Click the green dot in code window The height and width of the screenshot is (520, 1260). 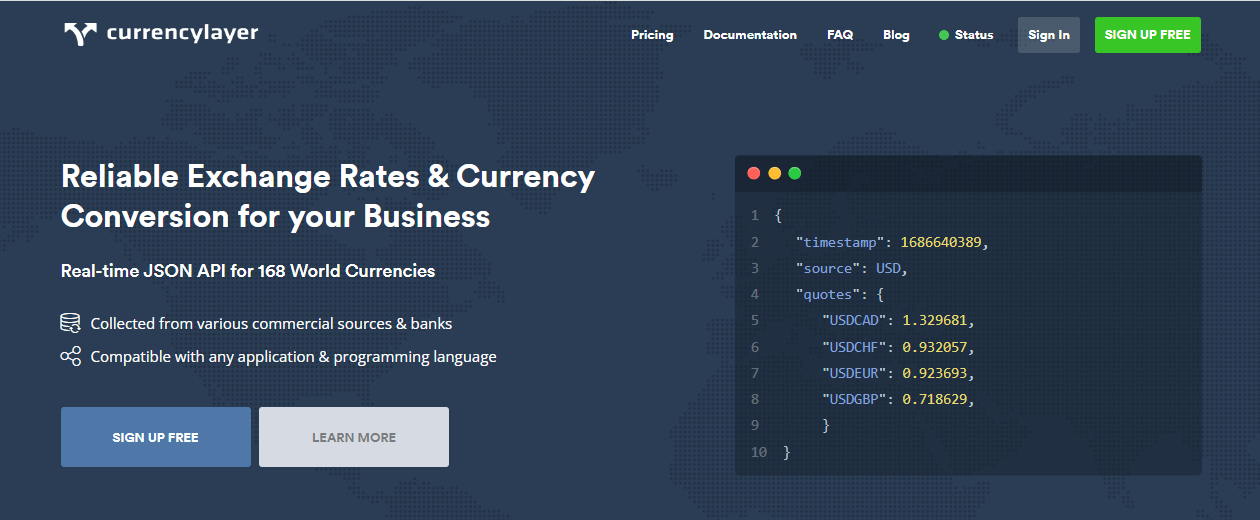pos(794,173)
